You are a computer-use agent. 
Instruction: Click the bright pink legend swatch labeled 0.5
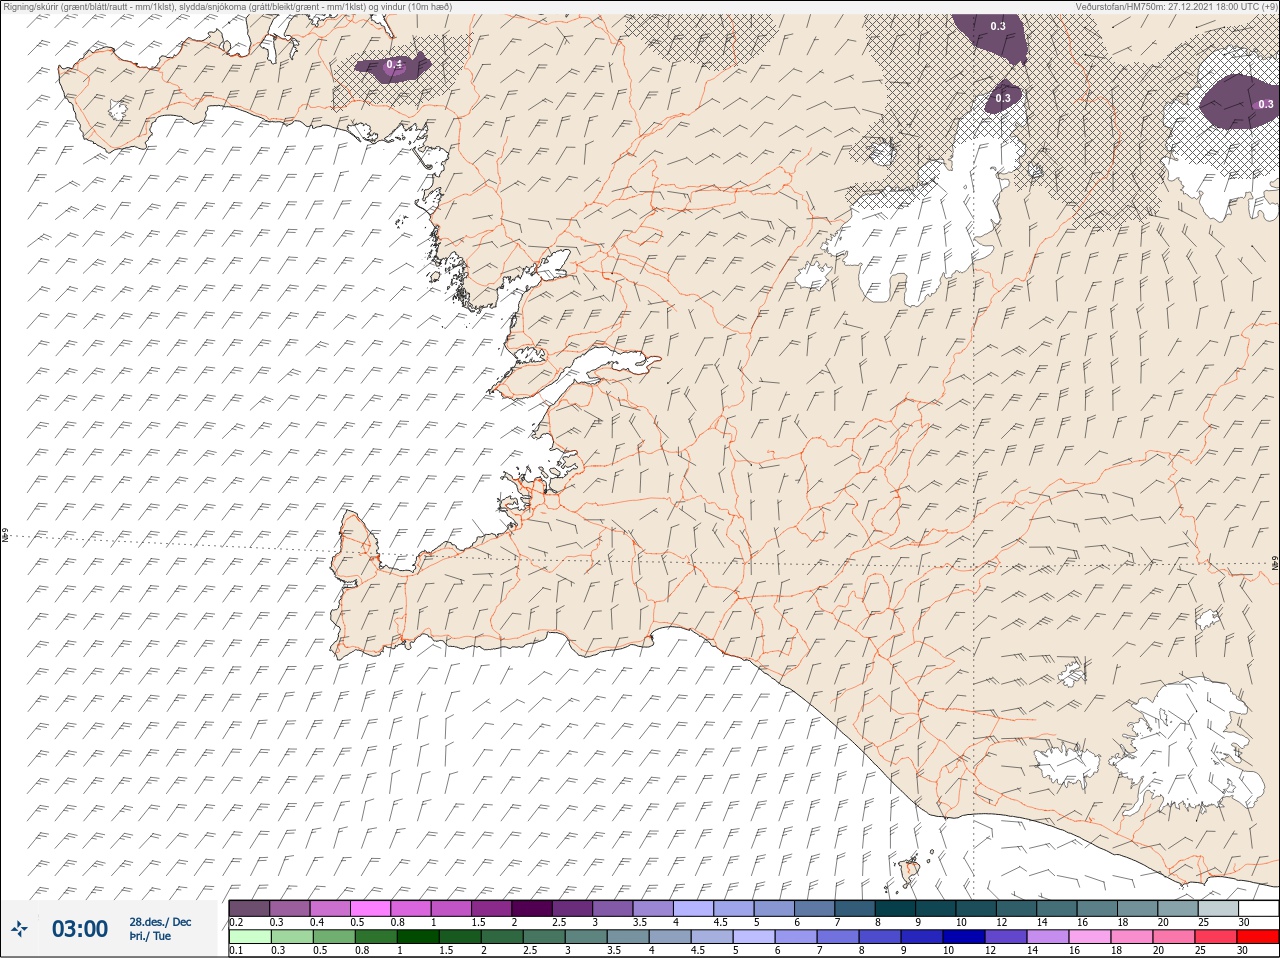pos(370,908)
